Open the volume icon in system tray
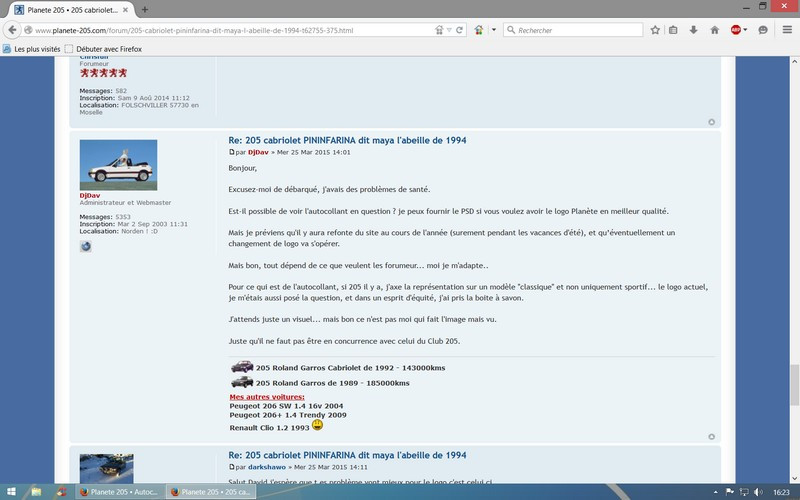The width and height of the screenshot is (800, 500). (758, 492)
